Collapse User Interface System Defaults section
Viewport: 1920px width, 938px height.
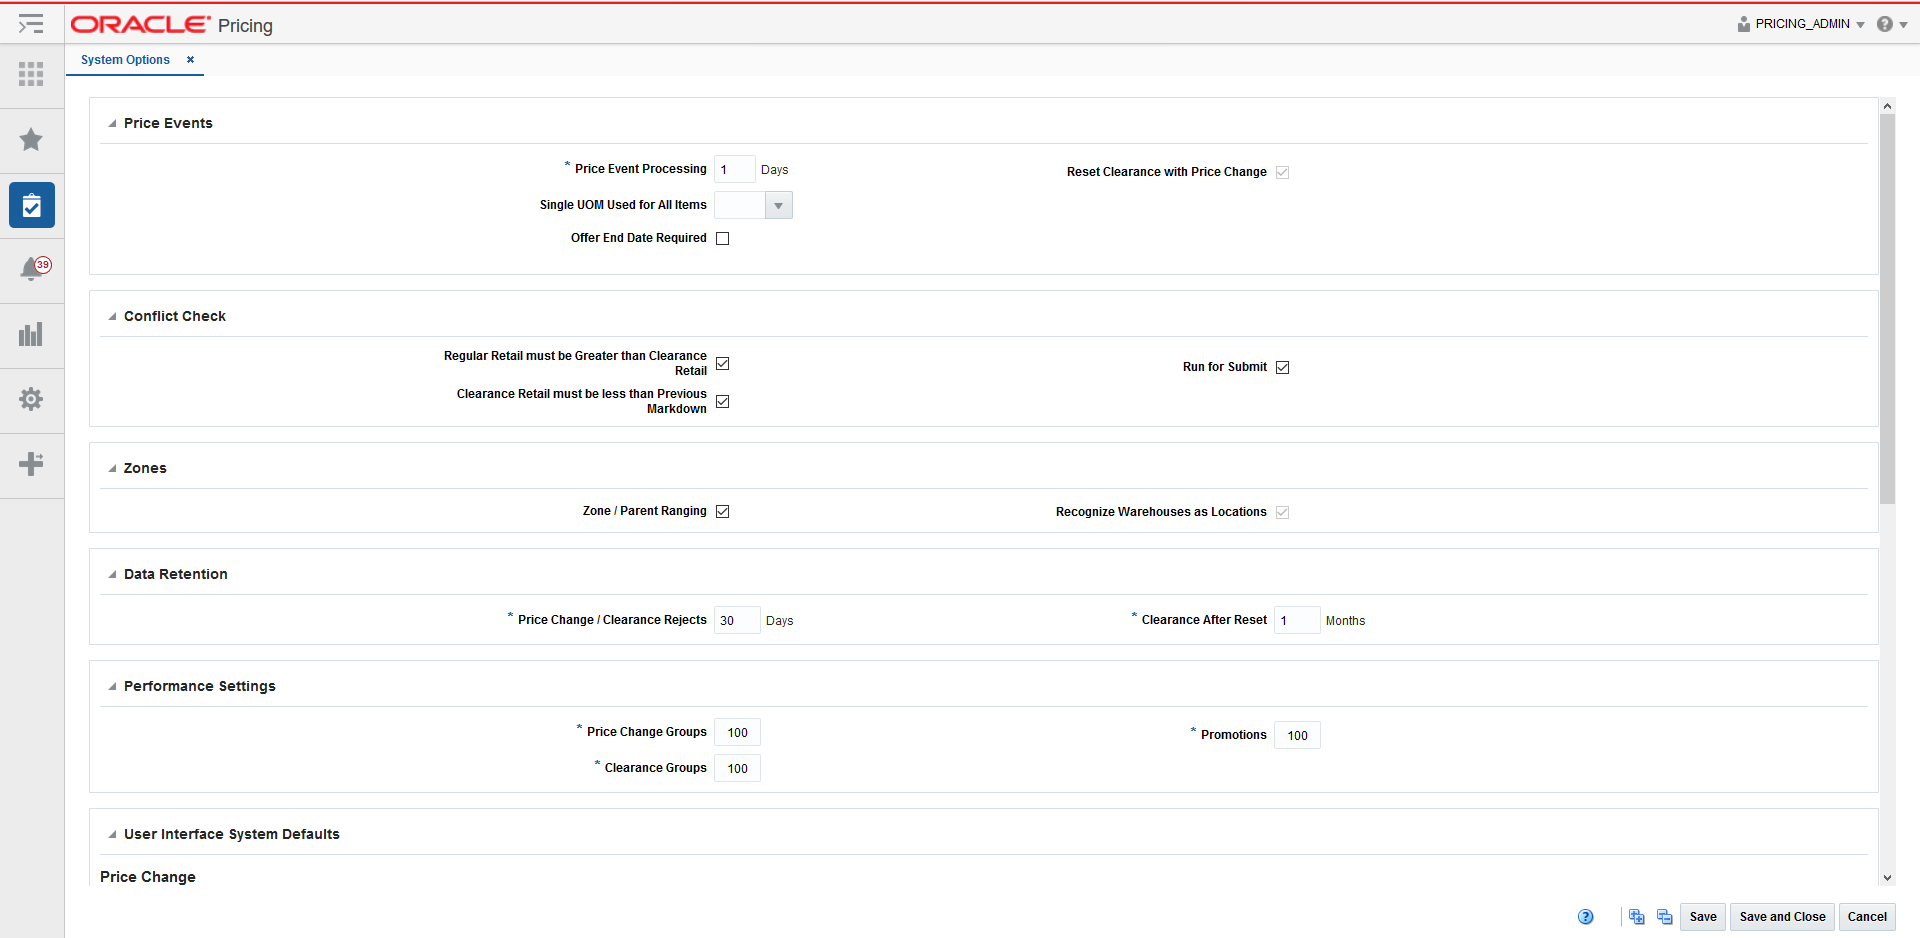[112, 835]
